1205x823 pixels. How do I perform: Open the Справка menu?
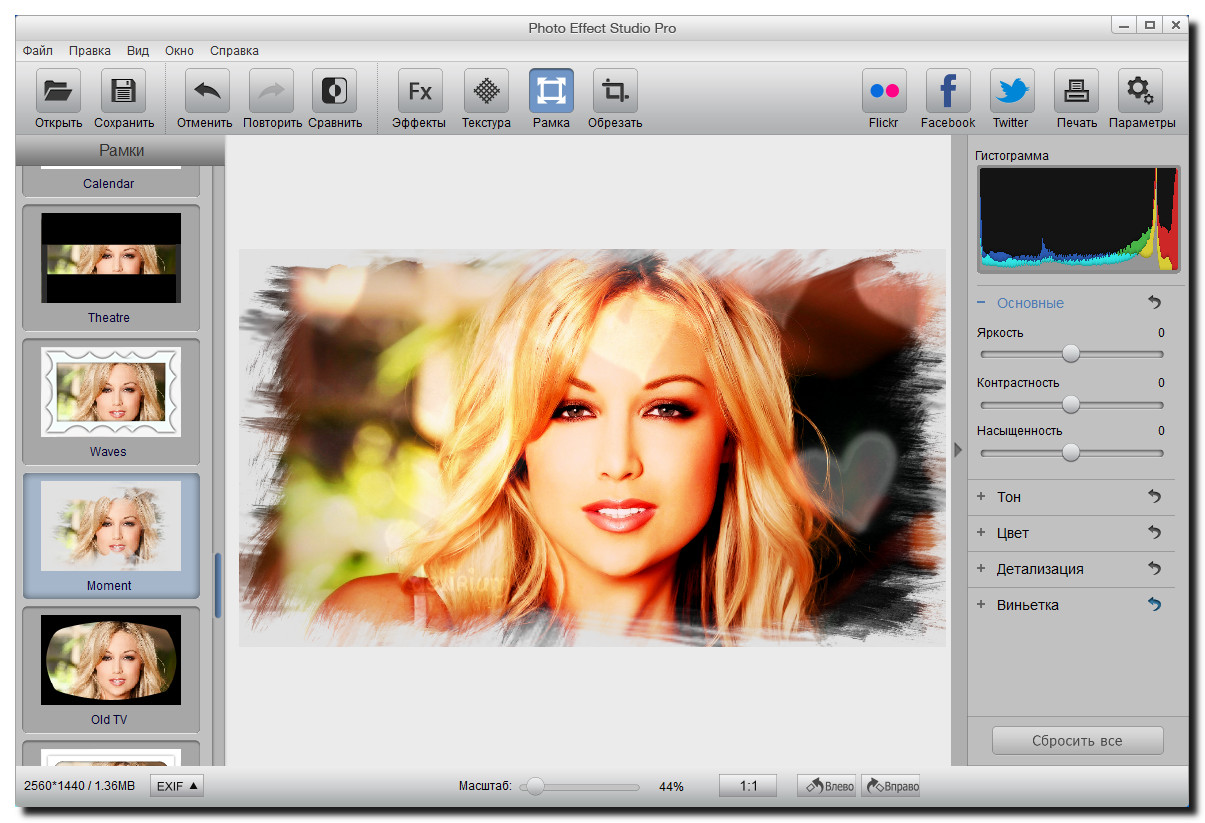[234, 50]
